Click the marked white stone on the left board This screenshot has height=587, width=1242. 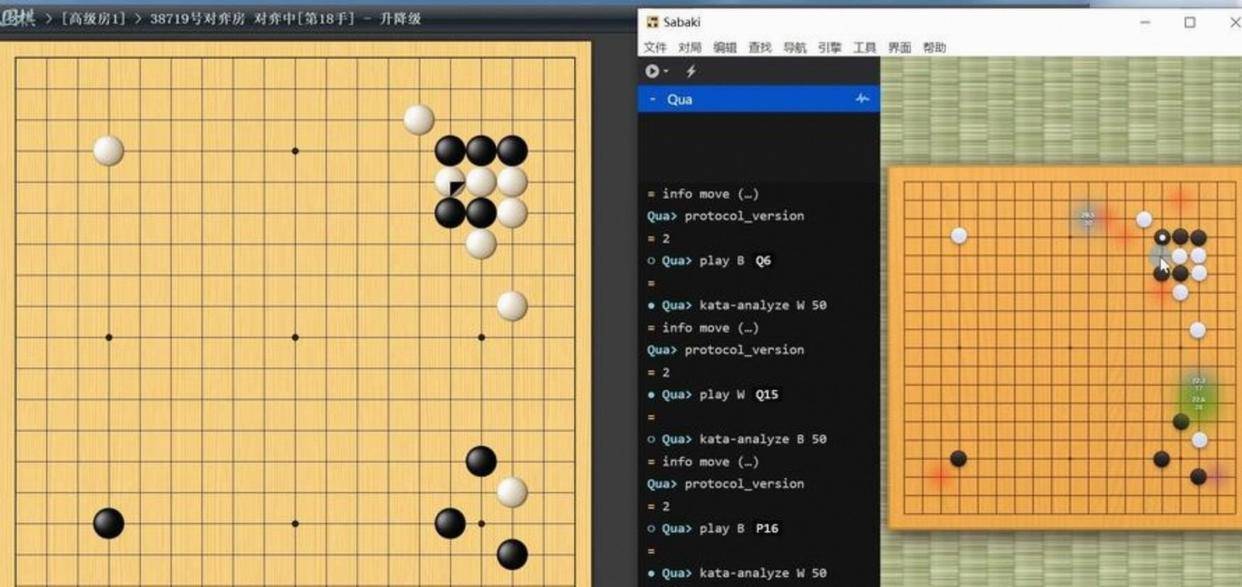[x=450, y=182]
